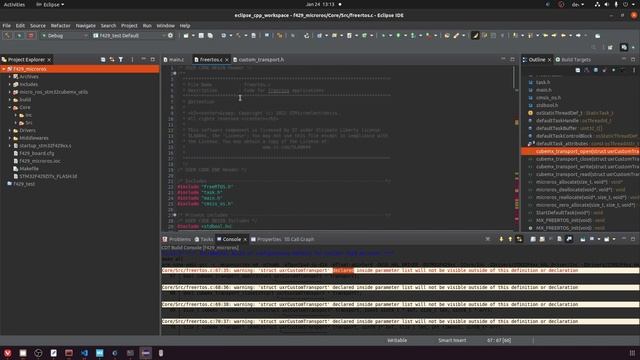The height and width of the screenshot is (360, 640).
Task: Click the Show Applications grid in the dock
Action: click(x=632, y=353)
